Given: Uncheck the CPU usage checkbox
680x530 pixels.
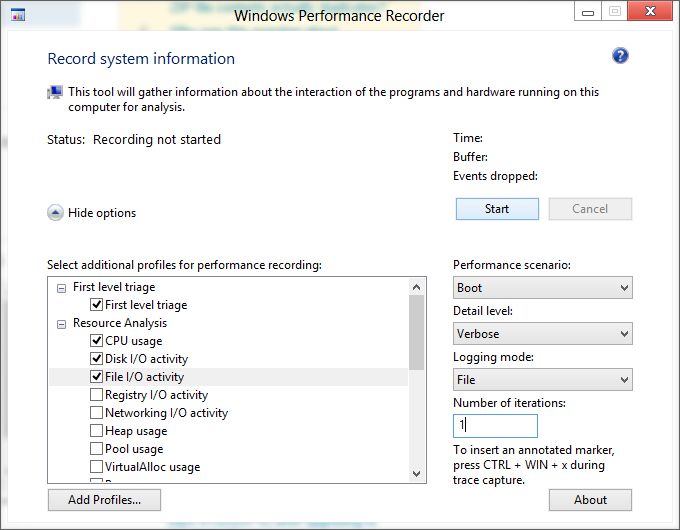Looking at the screenshot, I should (96, 340).
